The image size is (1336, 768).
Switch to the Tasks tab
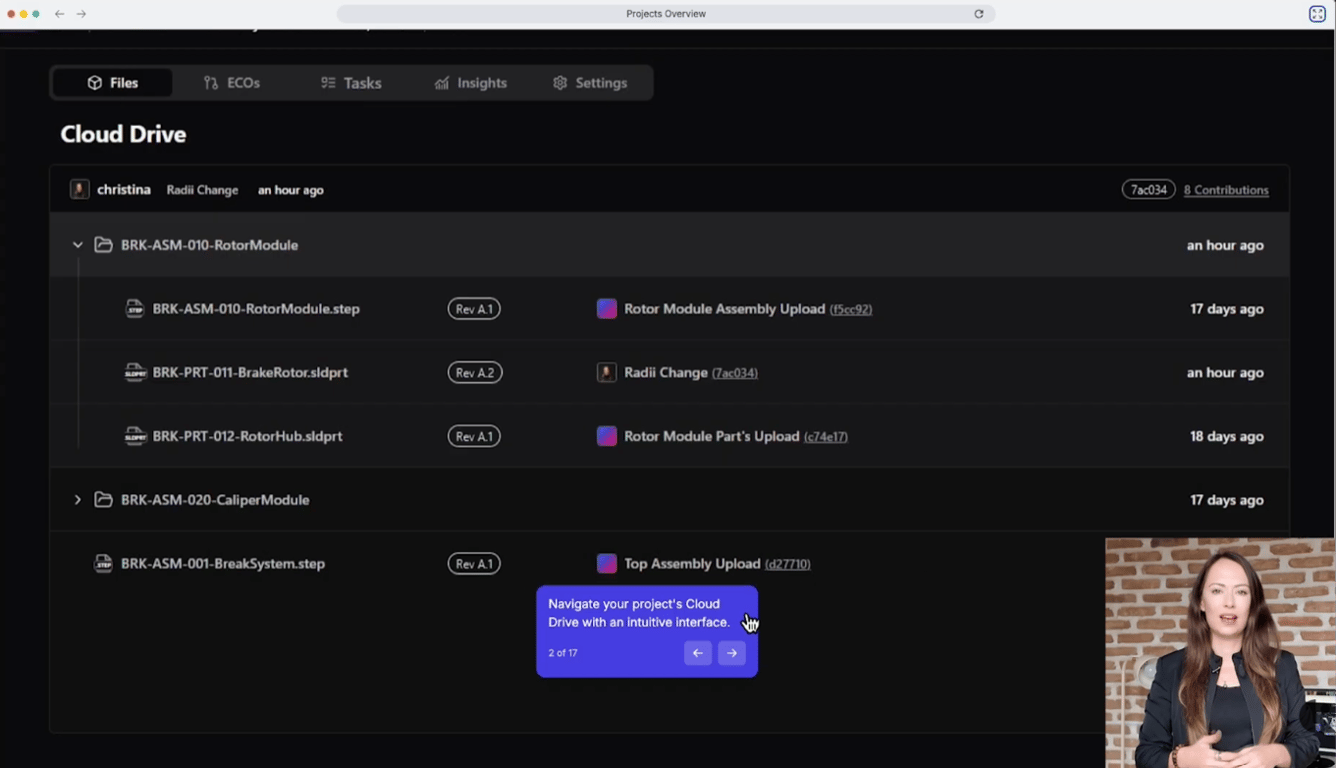[x=351, y=83]
